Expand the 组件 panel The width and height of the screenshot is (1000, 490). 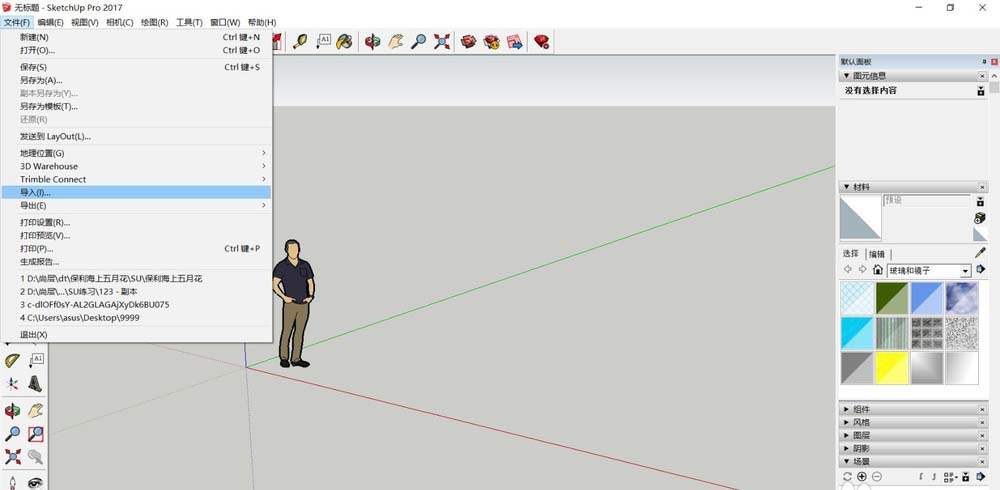848,409
